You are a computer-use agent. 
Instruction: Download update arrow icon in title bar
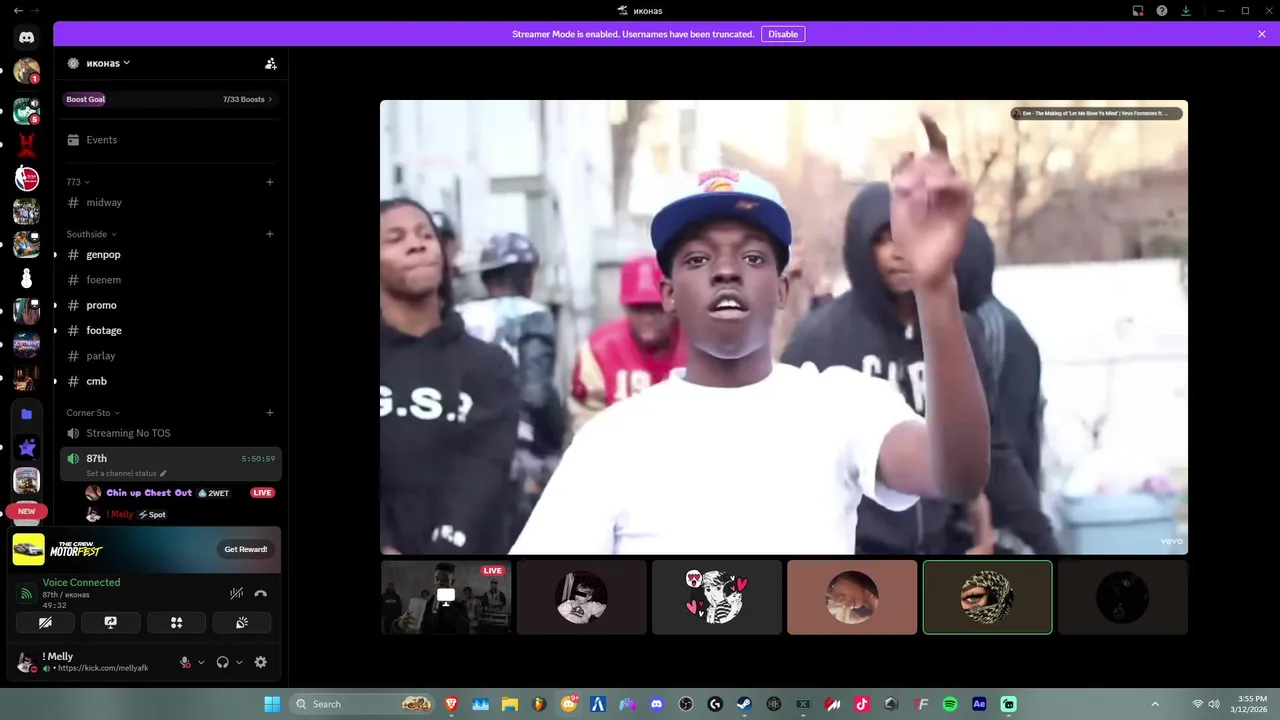1186,11
